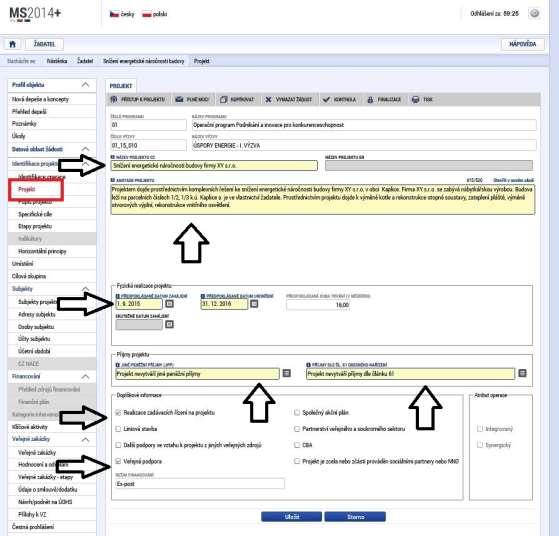
Task: Click the Uložit button
Action: click(x=291, y=517)
